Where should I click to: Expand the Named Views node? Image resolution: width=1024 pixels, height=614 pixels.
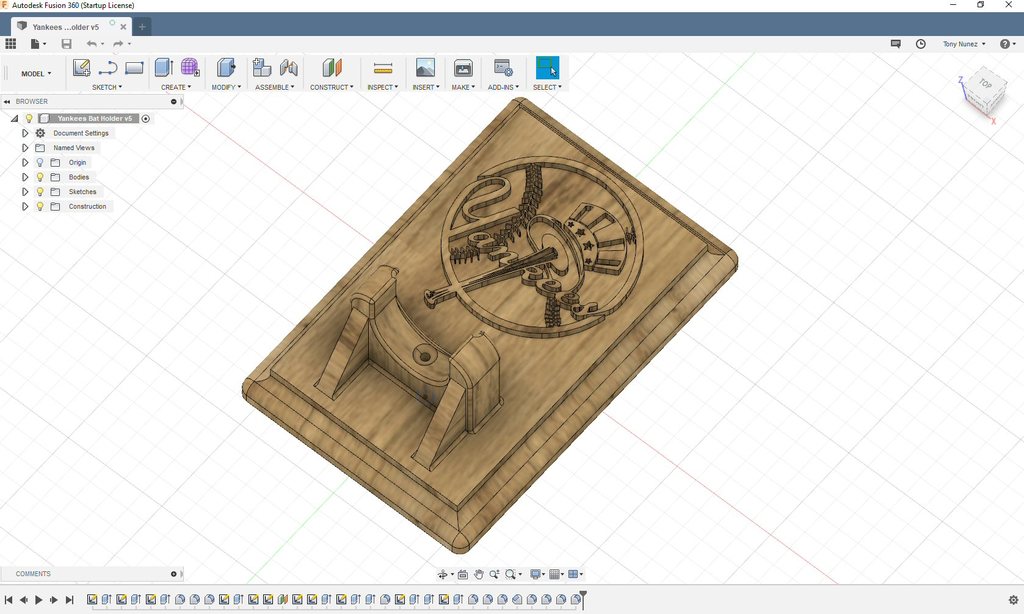tap(25, 148)
